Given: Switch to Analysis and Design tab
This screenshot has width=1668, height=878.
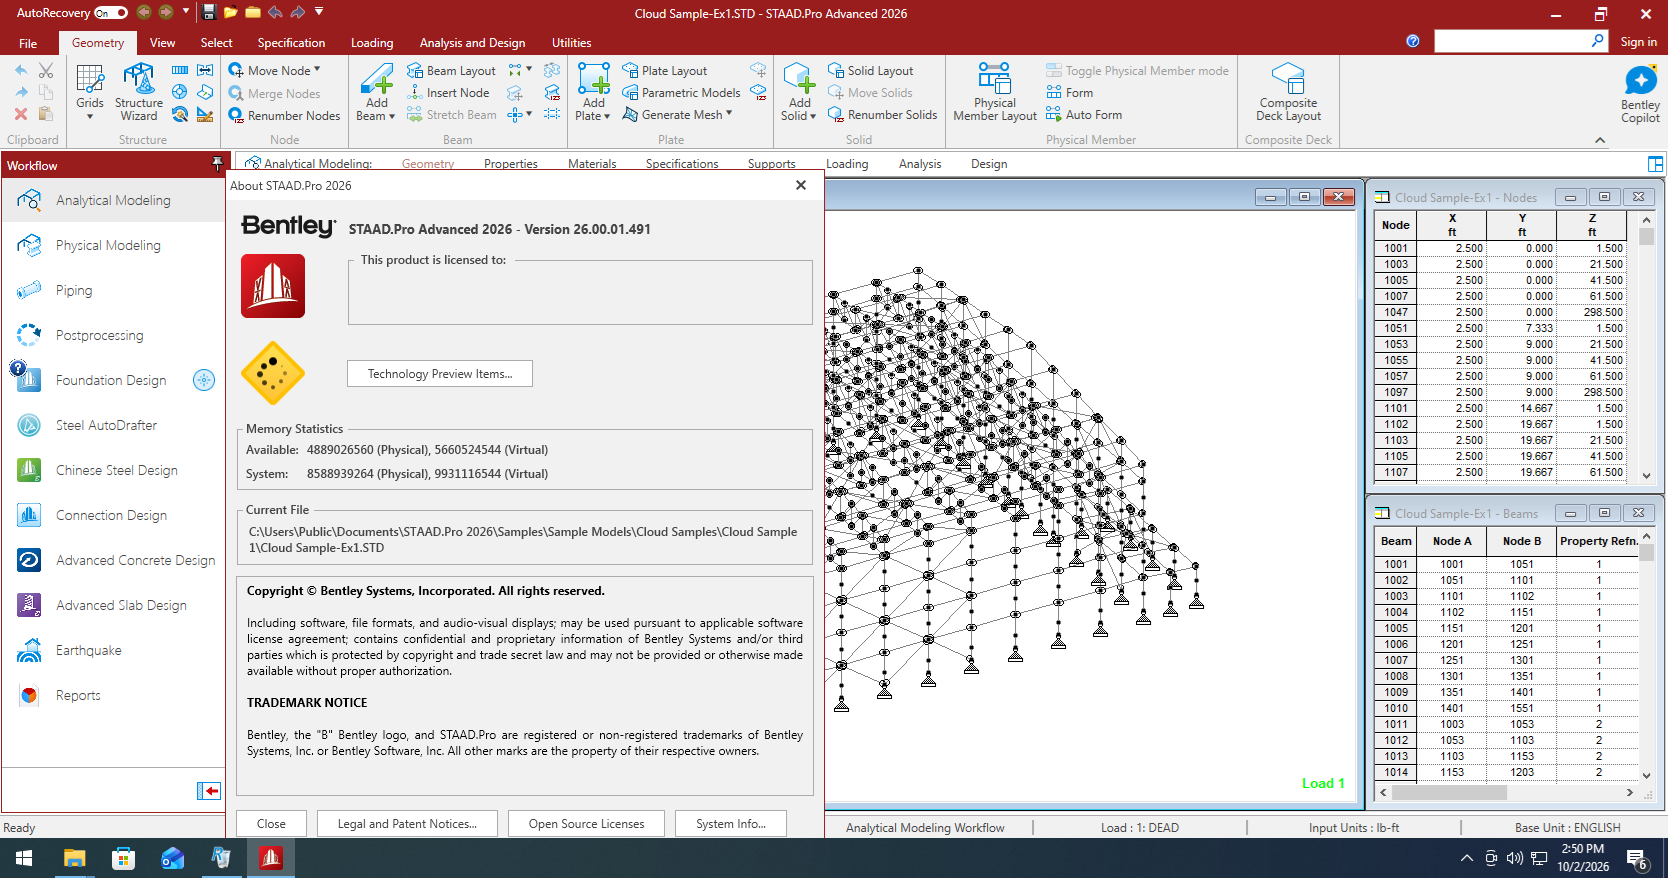Looking at the screenshot, I should click(x=472, y=43).
